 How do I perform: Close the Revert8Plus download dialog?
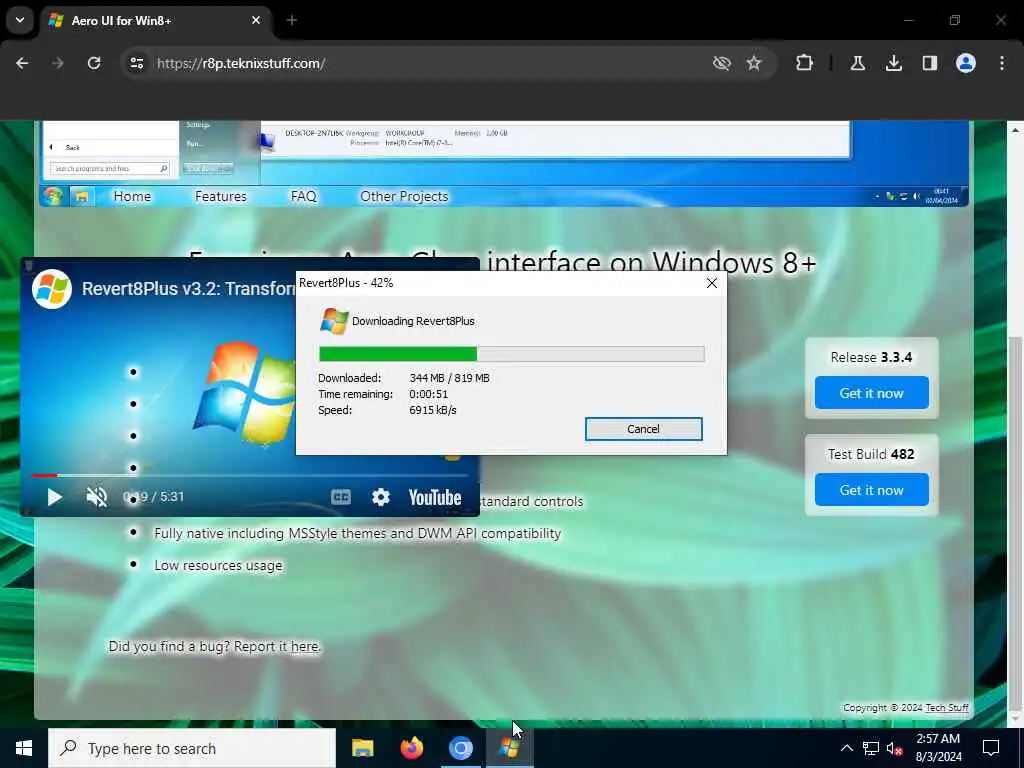point(712,283)
